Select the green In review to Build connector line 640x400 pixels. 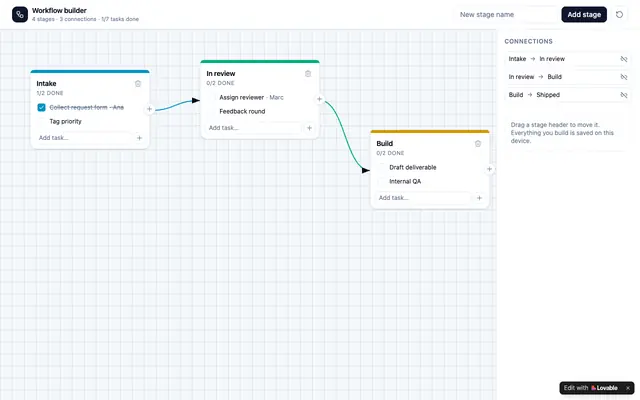coord(344,135)
